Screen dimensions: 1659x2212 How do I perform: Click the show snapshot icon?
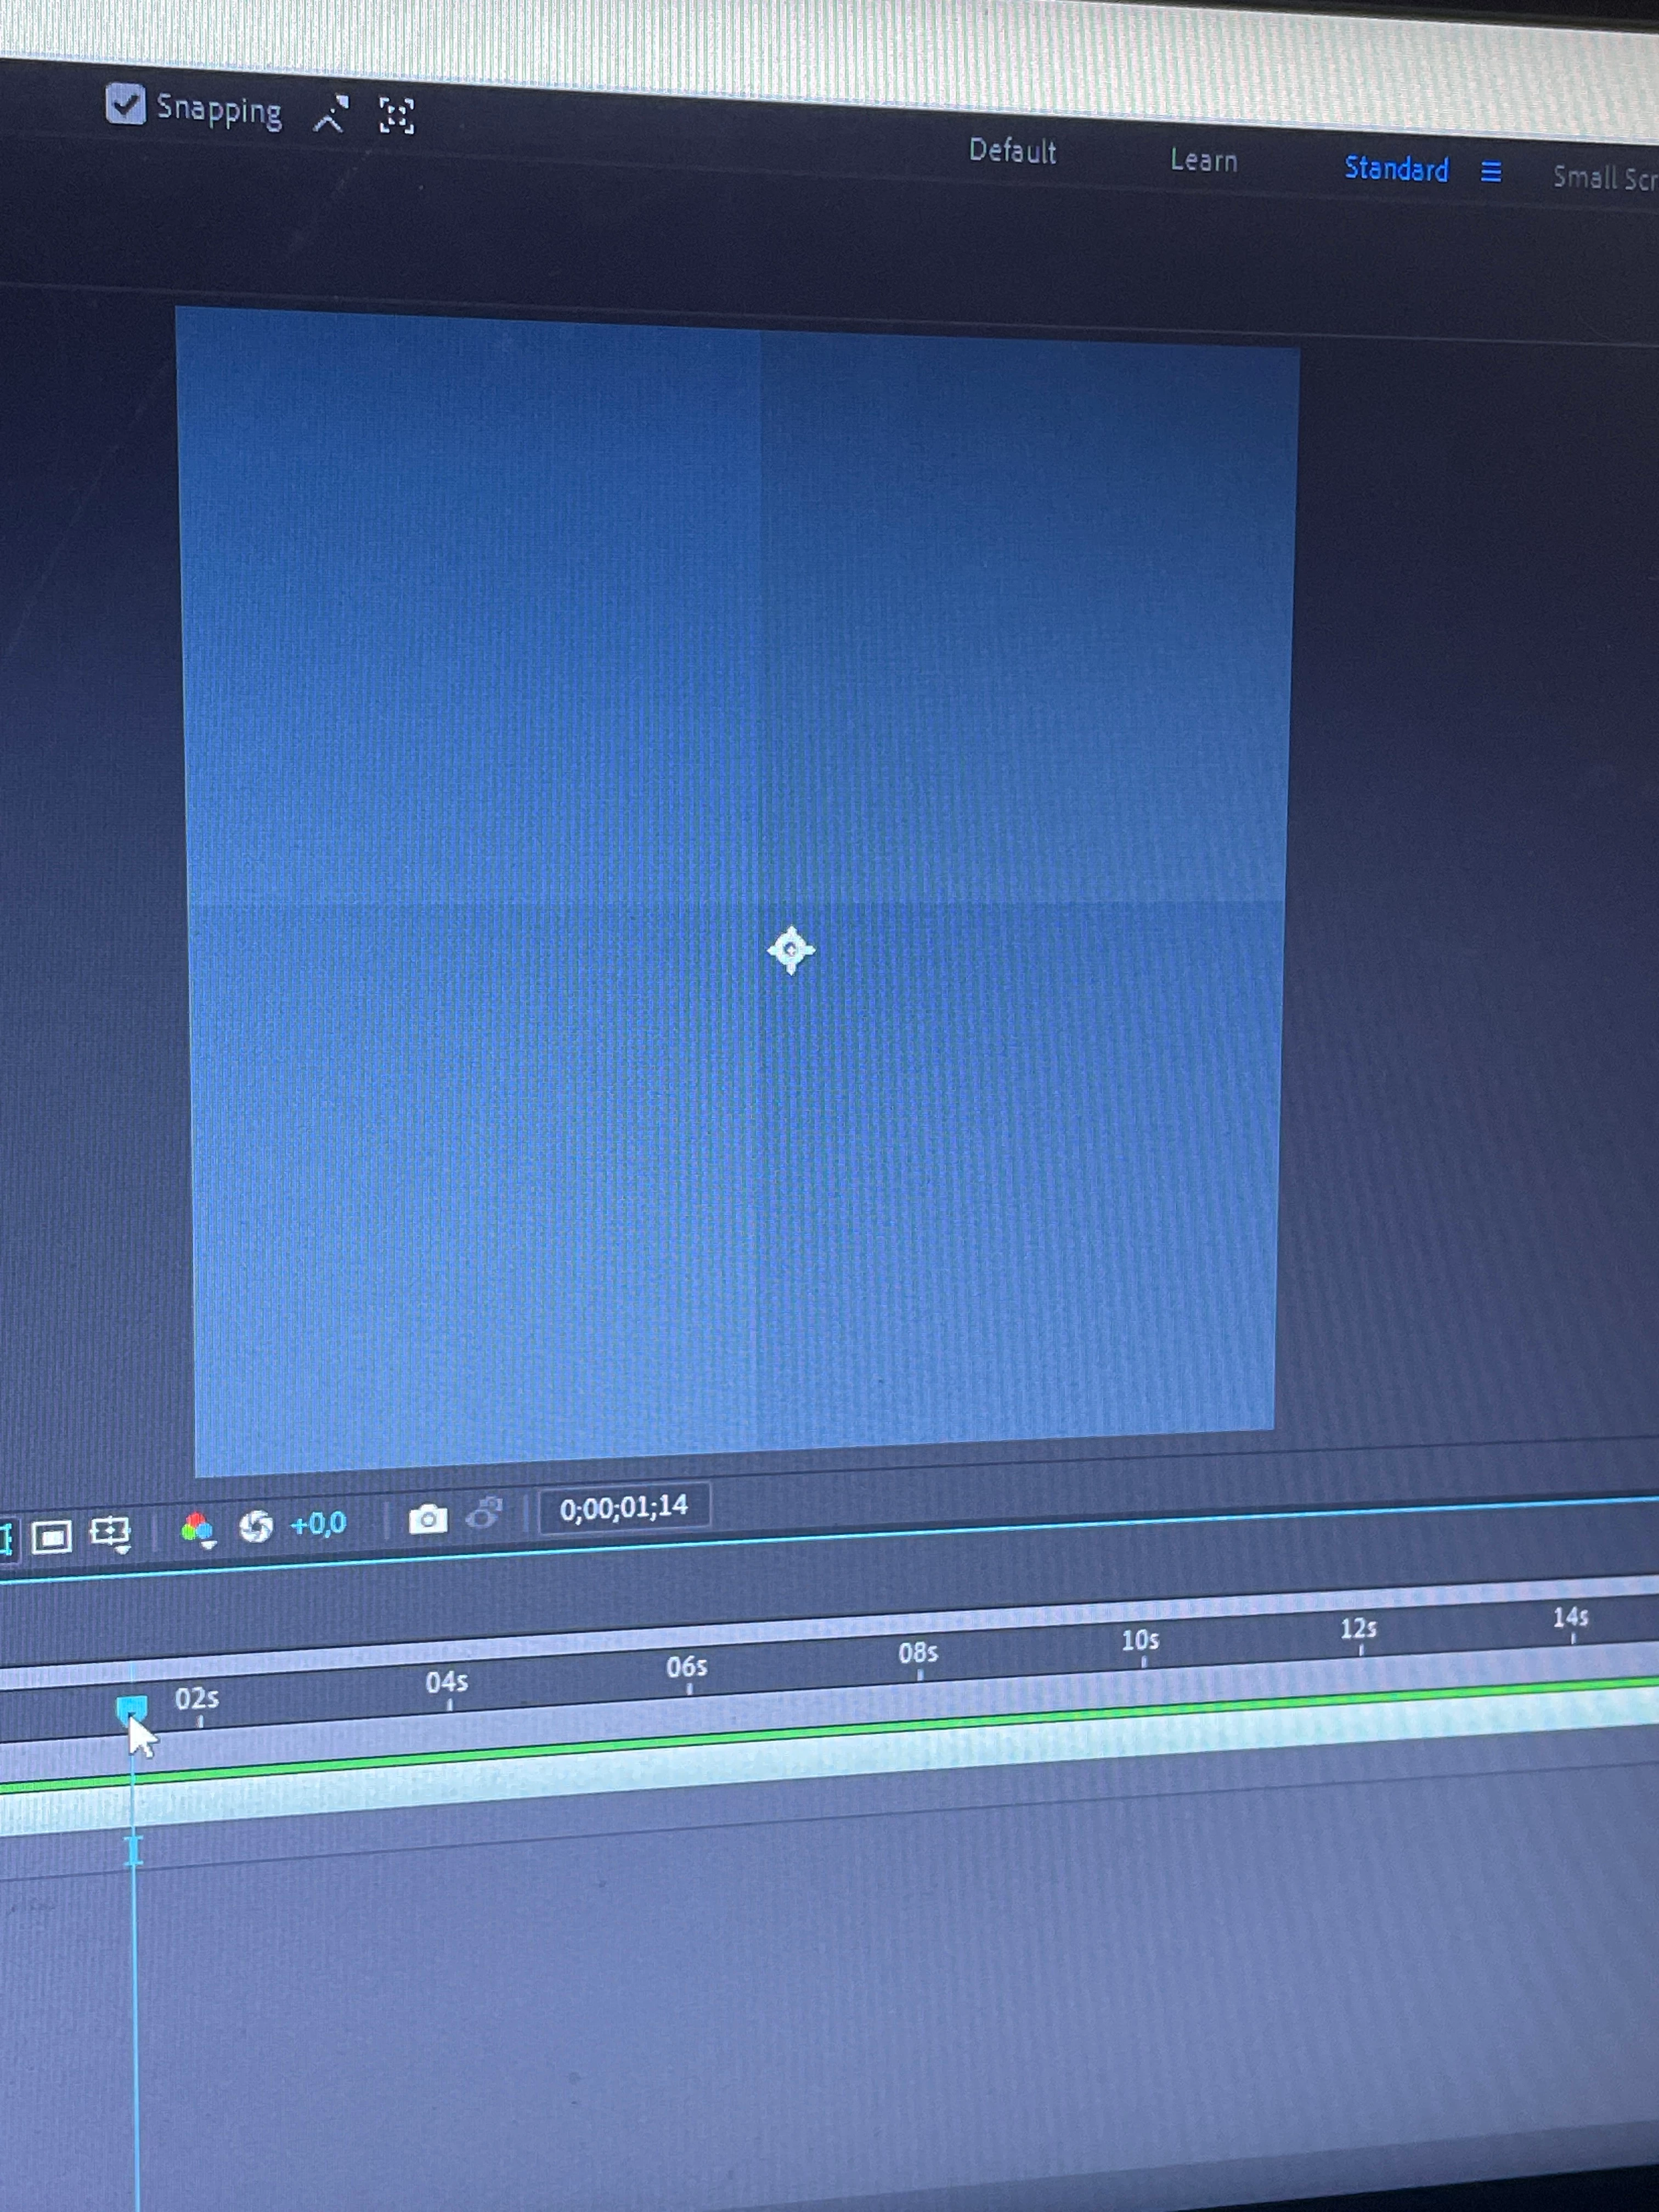pos(484,1514)
